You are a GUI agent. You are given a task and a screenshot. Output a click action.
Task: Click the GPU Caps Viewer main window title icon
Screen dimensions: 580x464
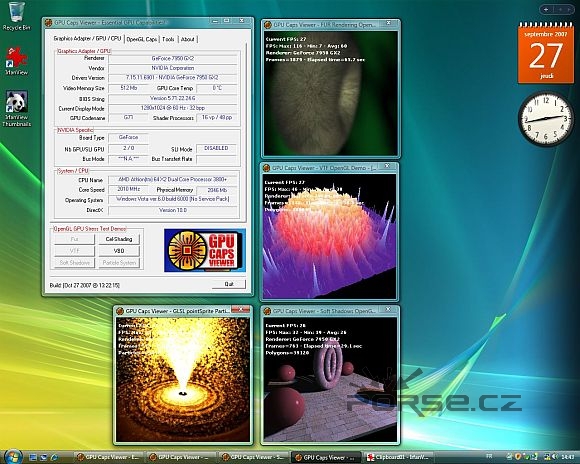[x=48, y=23]
